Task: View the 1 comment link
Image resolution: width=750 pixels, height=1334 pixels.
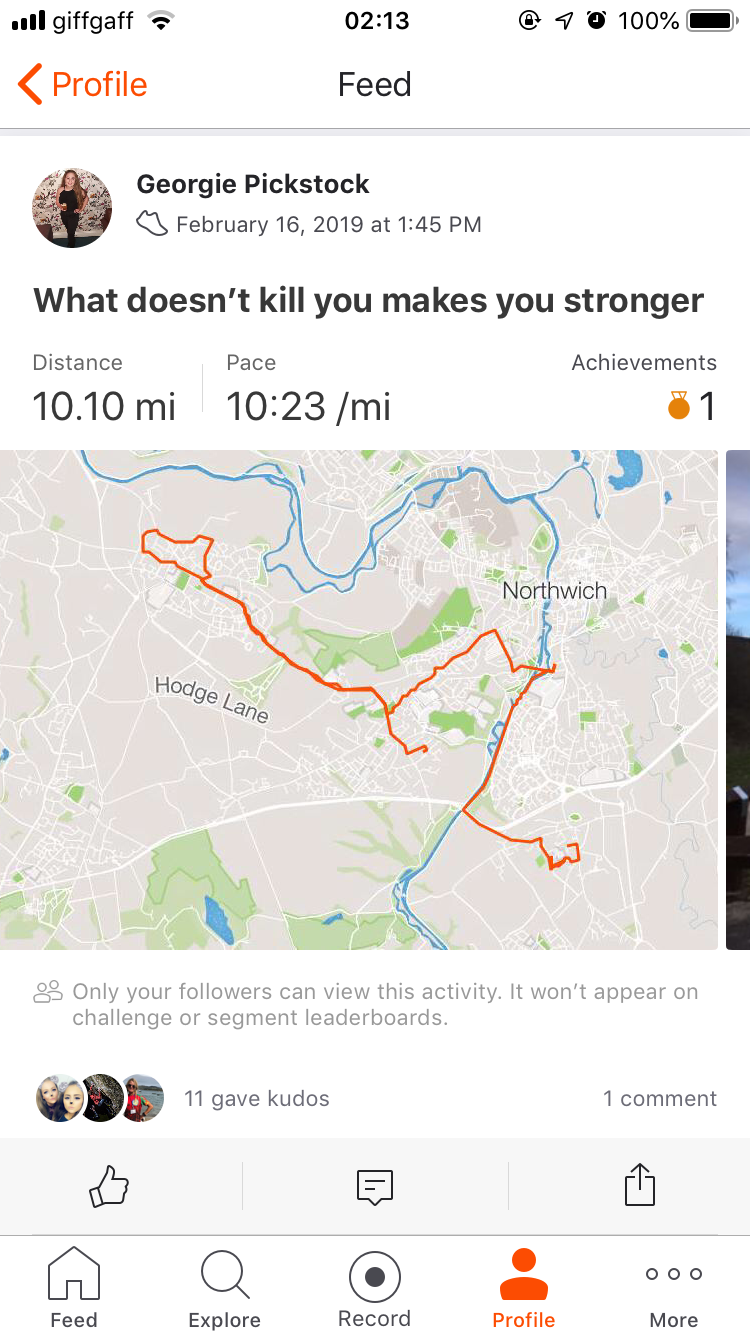Action: (659, 1098)
